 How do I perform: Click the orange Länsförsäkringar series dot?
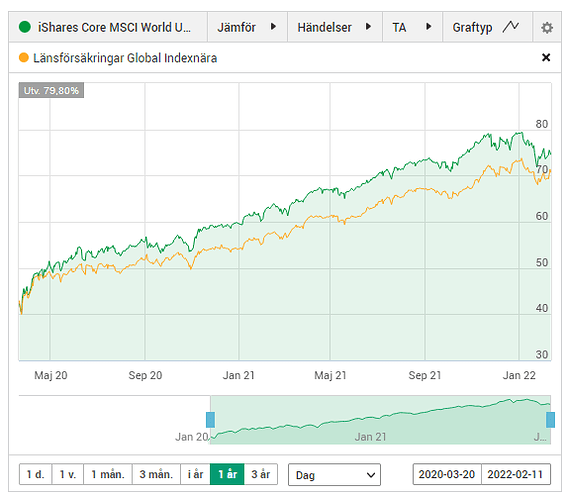(x=24, y=57)
